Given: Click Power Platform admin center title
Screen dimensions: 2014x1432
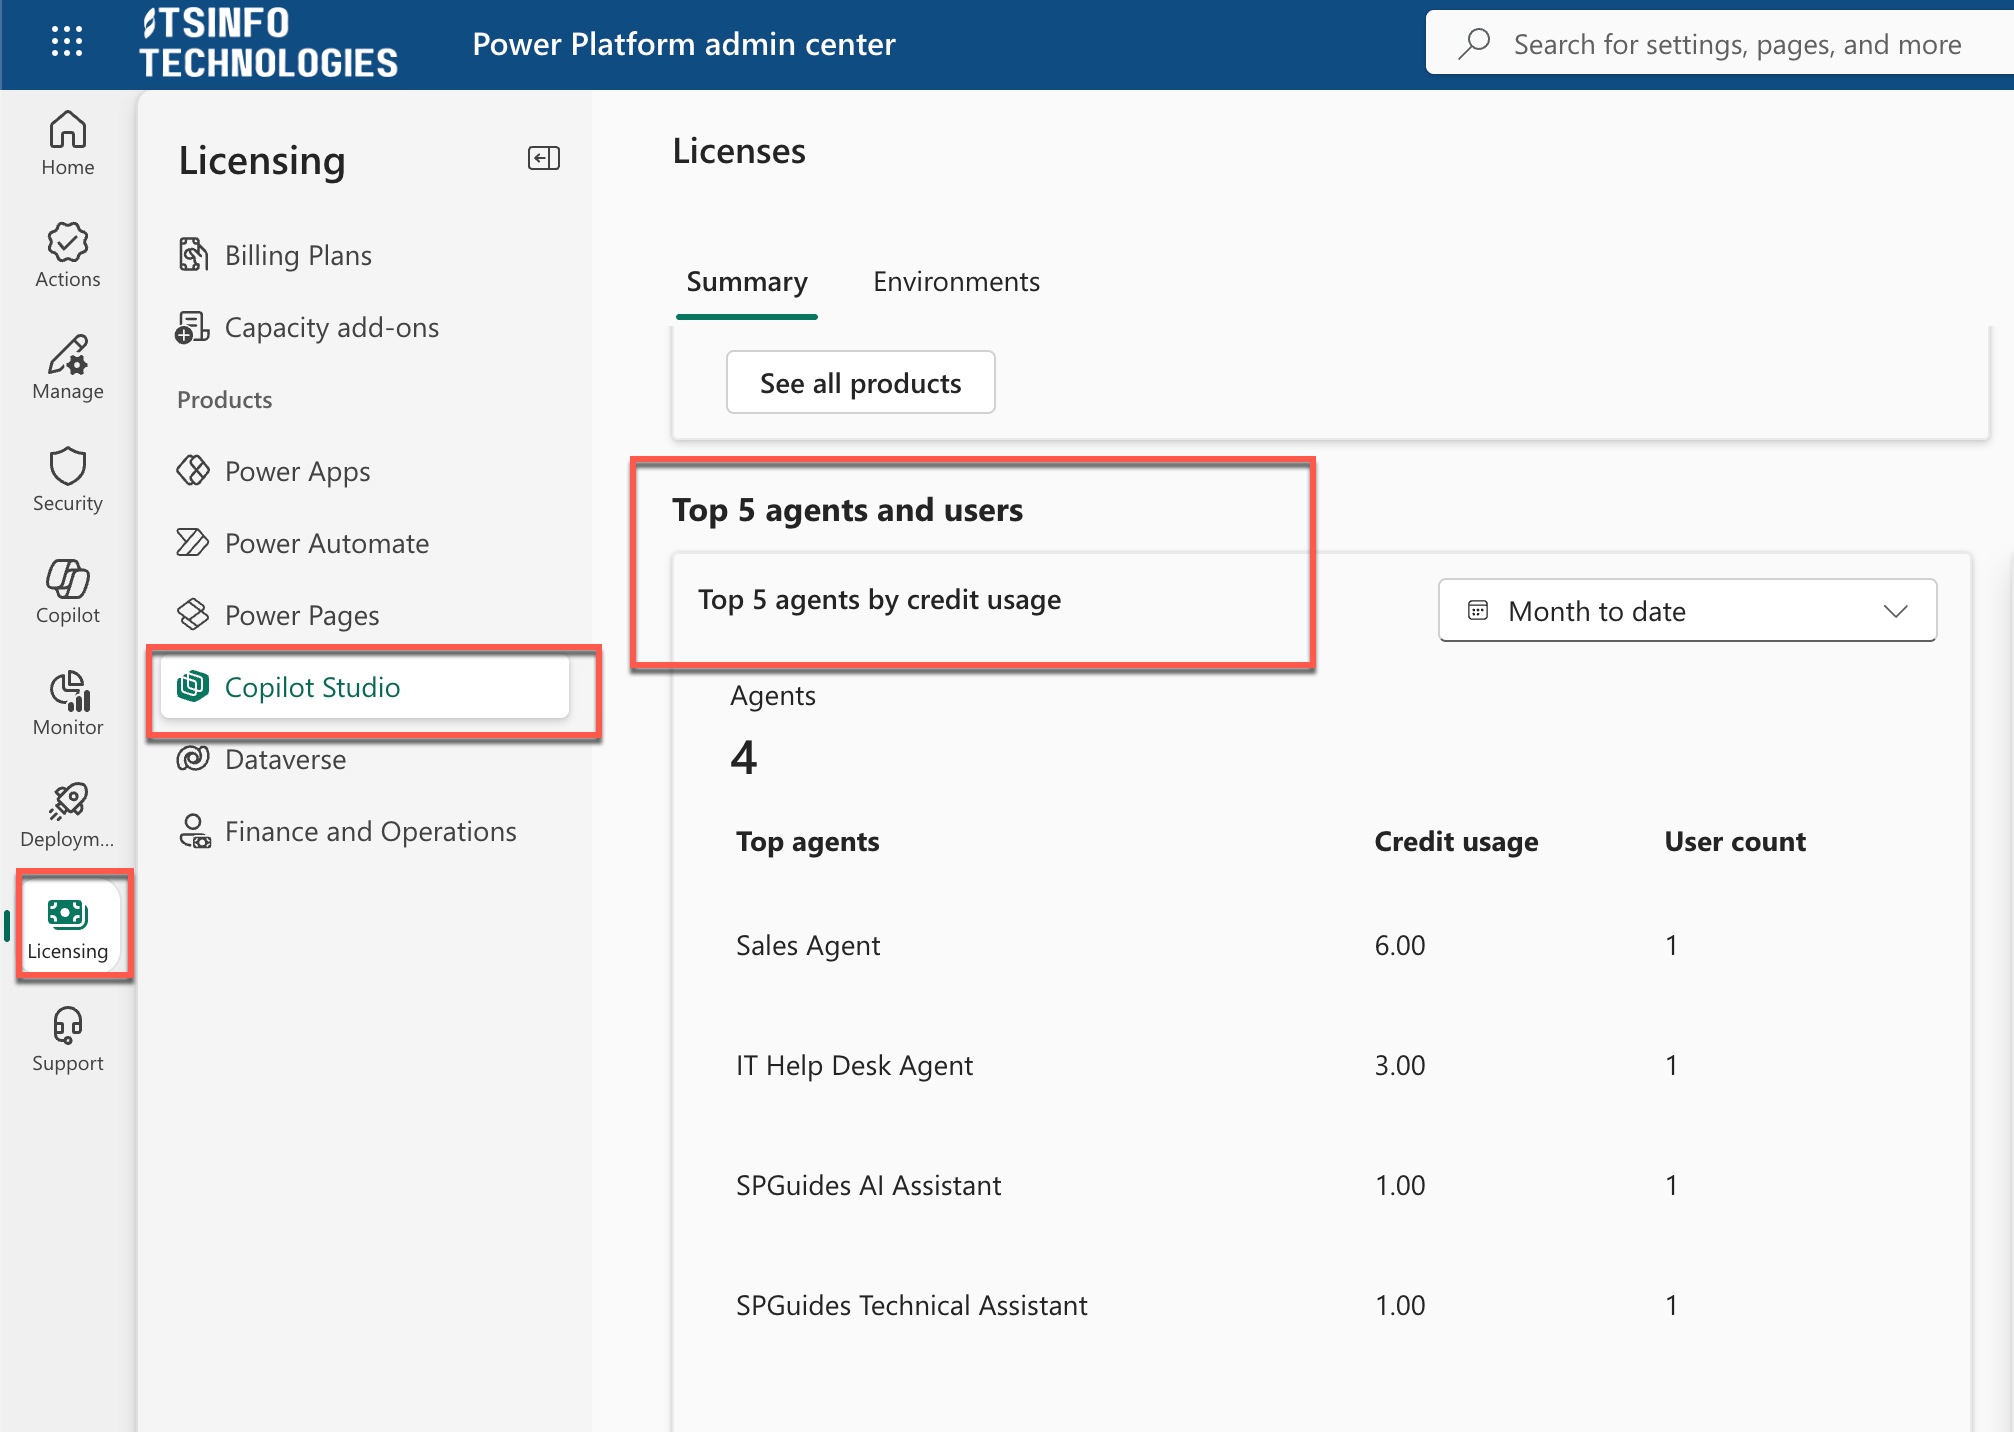Looking at the screenshot, I should click(x=684, y=44).
